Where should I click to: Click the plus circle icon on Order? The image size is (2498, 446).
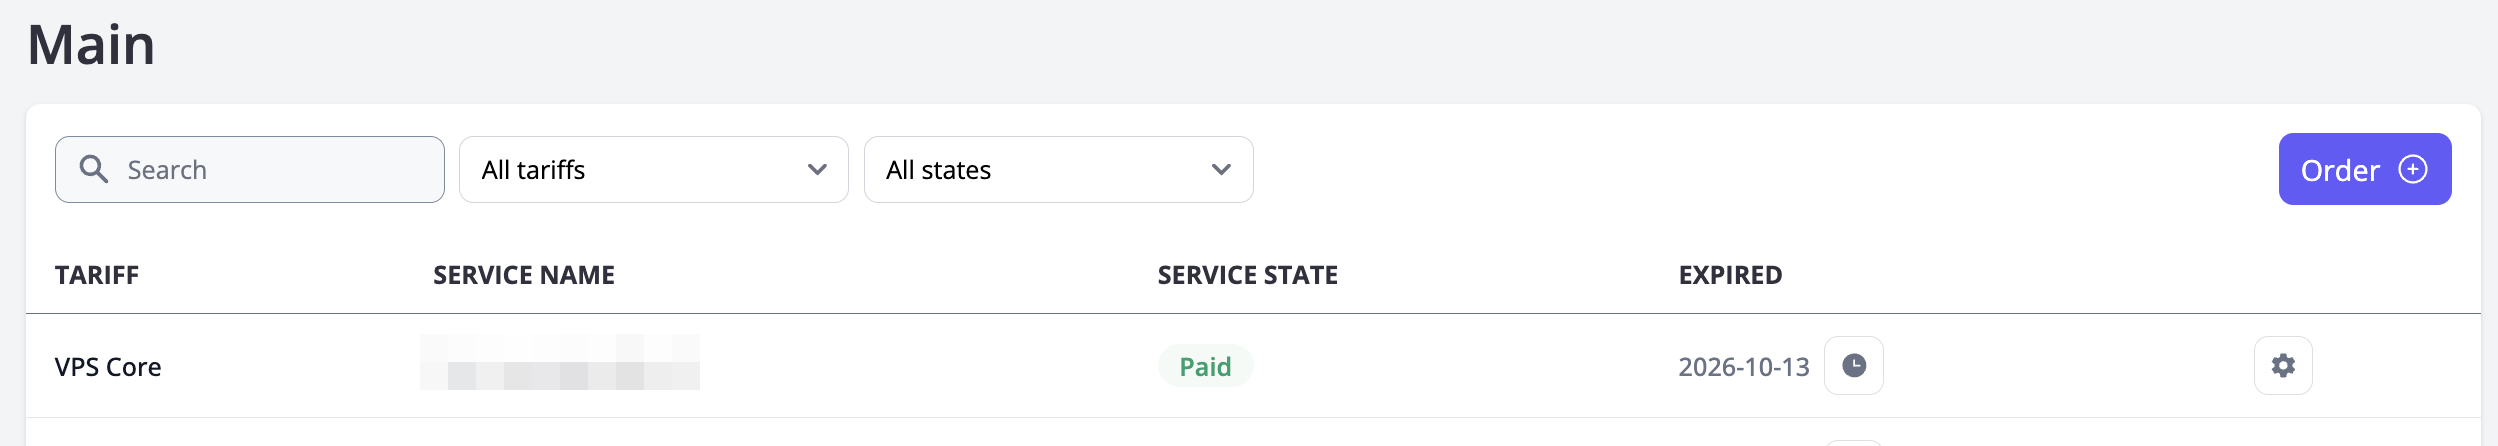(x=2413, y=169)
